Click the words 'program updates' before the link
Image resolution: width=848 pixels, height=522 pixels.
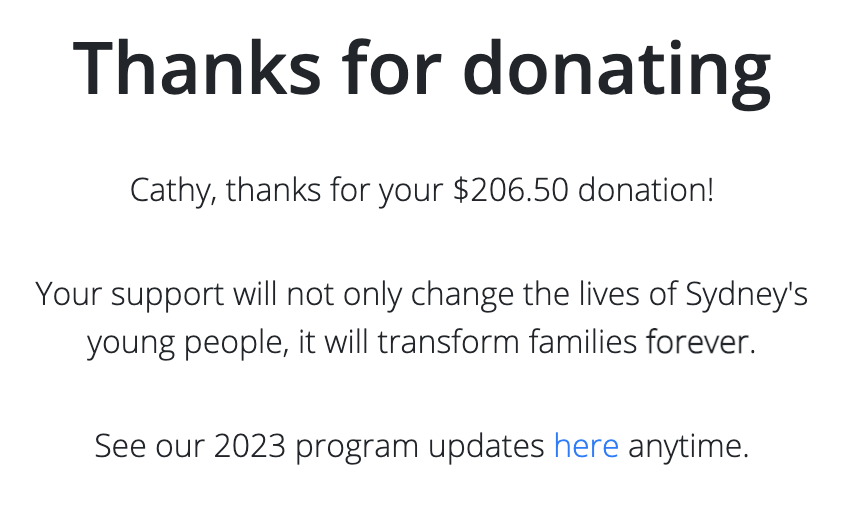click(x=420, y=447)
